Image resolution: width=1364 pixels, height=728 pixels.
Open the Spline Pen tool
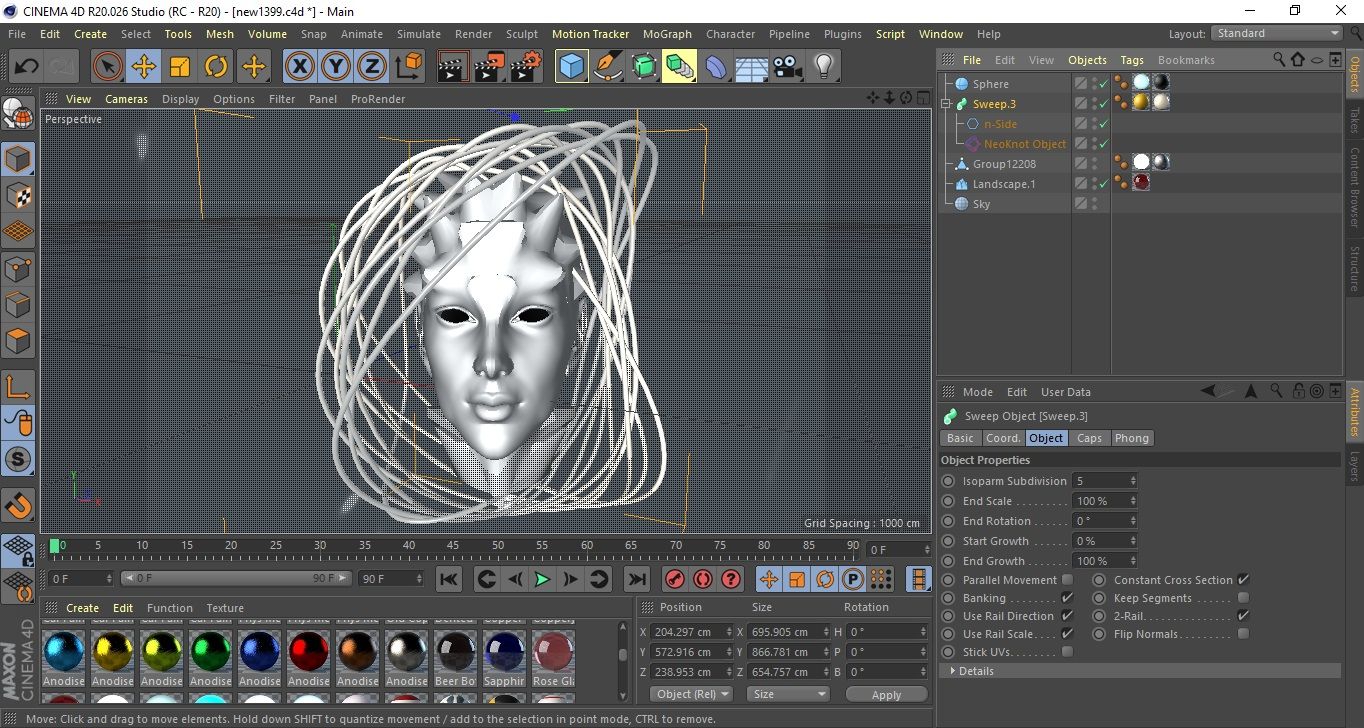tap(608, 67)
